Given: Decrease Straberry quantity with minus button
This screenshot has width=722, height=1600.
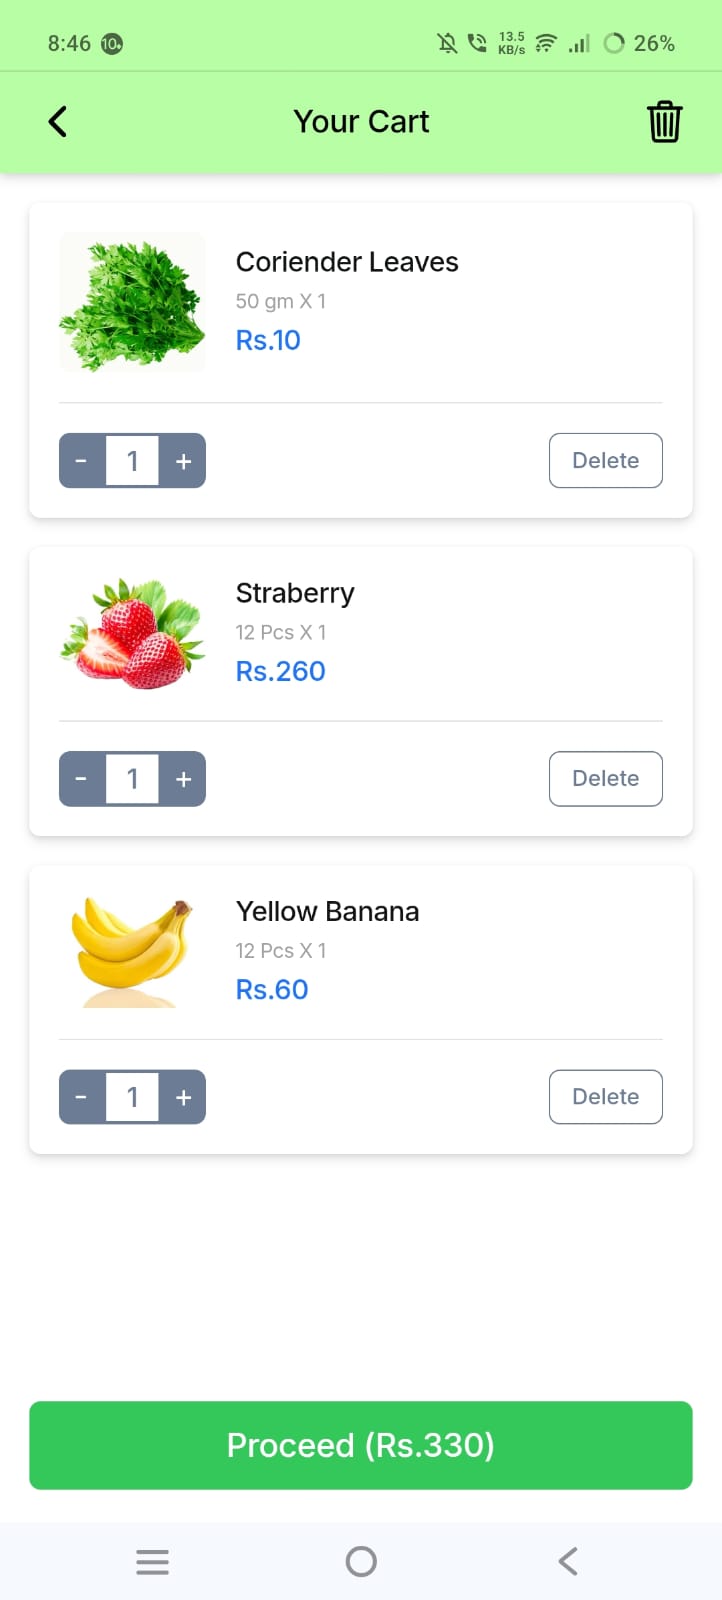Looking at the screenshot, I should (82, 779).
